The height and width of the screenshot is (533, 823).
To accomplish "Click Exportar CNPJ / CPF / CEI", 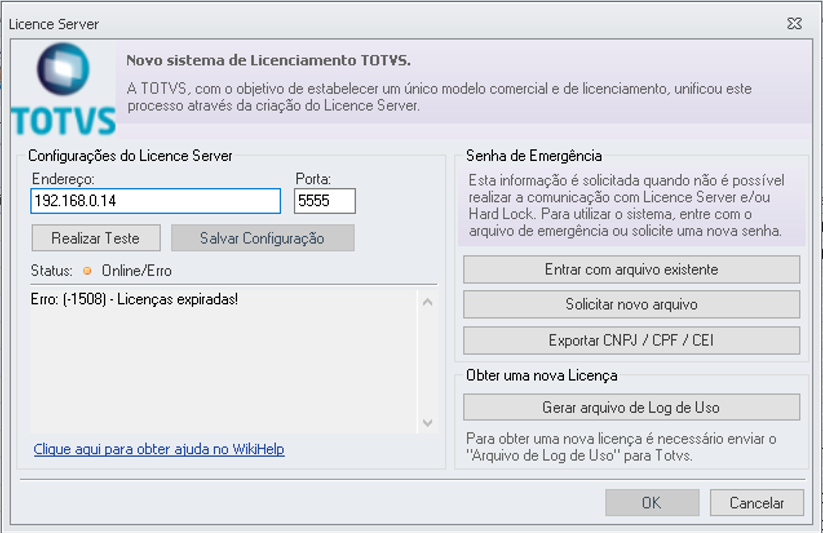I will pos(631,340).
